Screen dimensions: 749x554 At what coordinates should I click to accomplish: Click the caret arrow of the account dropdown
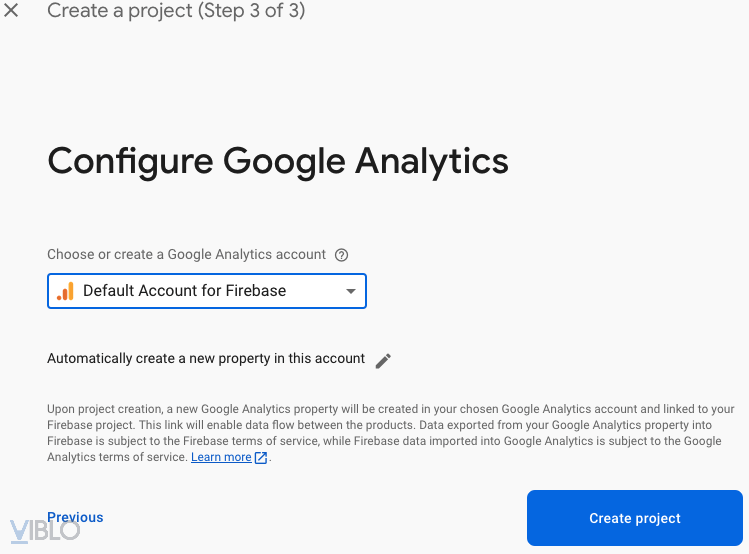point(350,291)
